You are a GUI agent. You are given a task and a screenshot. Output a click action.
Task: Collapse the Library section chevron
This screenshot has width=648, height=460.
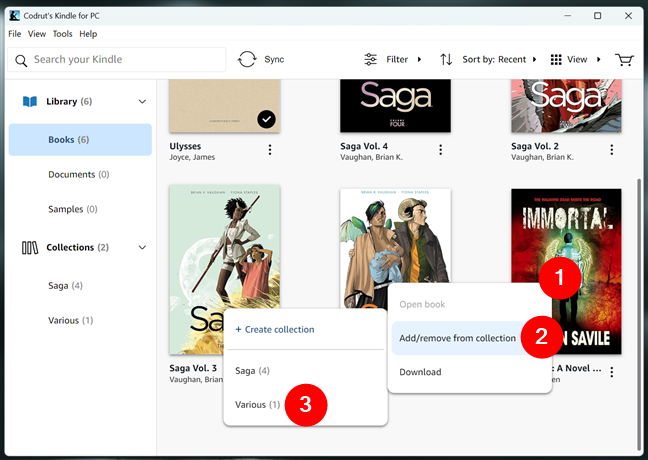142,102
